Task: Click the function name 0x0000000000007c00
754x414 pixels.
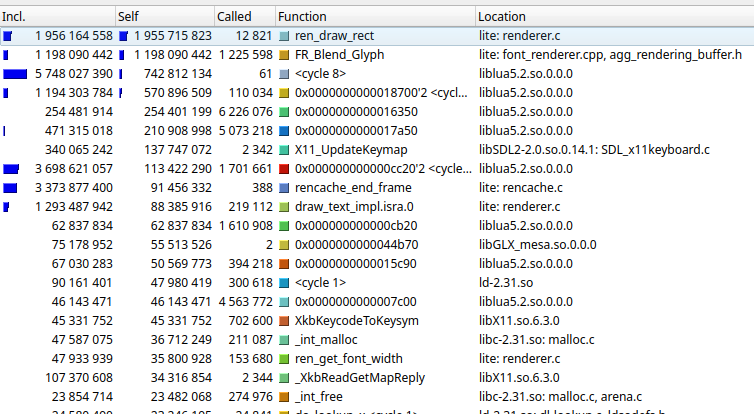Action: [x=356, y=302]
